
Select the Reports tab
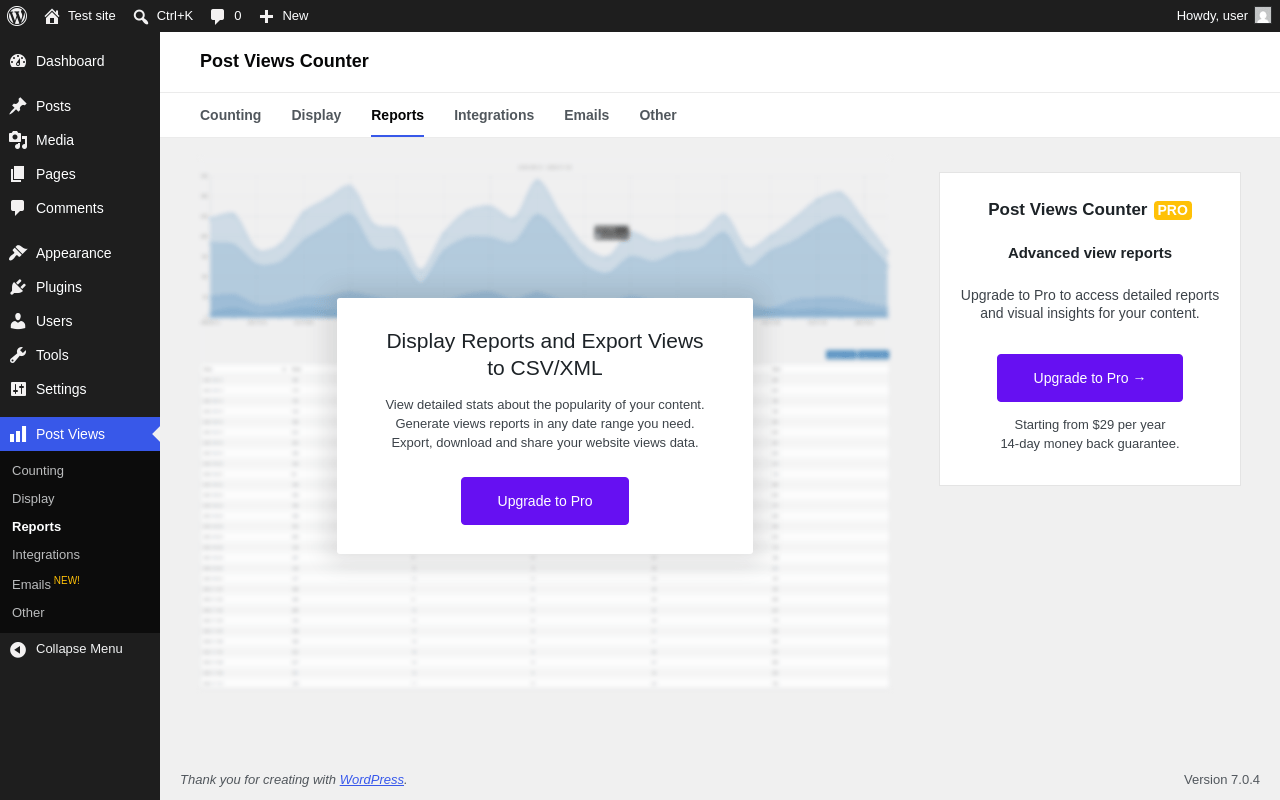[397, 115]
